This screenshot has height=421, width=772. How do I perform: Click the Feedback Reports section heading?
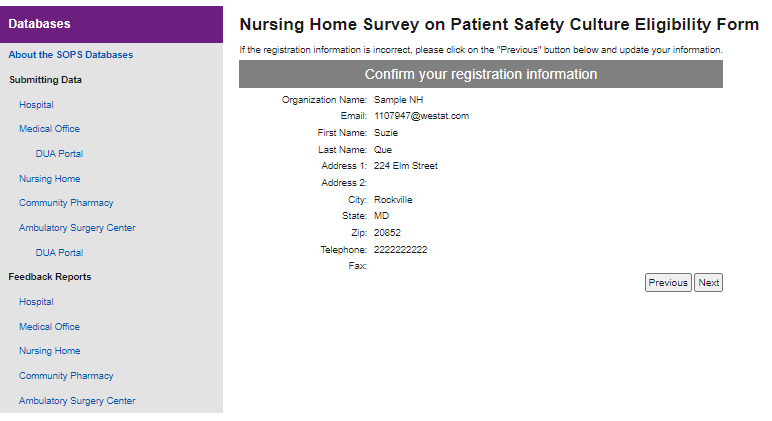point(49,277)
